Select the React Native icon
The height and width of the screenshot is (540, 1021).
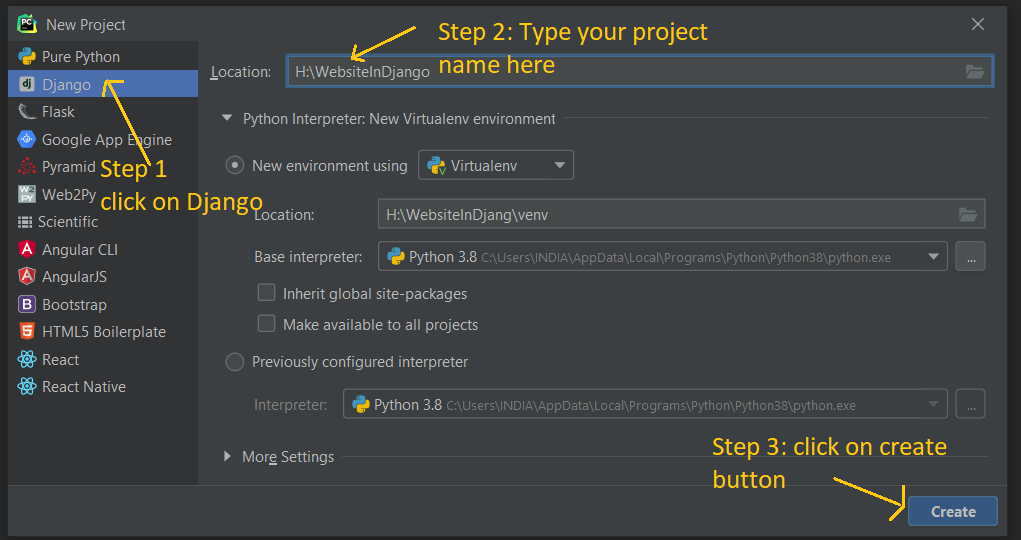tap(27, 387)
